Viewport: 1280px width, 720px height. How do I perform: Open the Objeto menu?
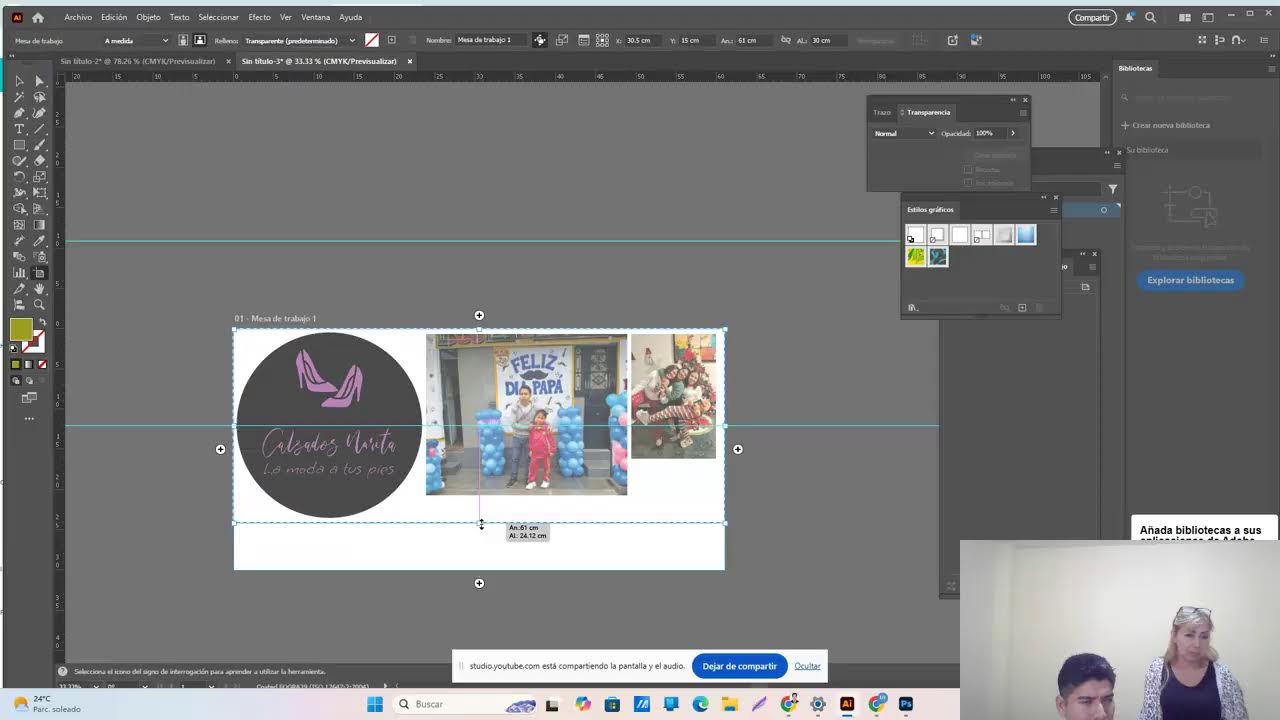click(x=148, y=17)
